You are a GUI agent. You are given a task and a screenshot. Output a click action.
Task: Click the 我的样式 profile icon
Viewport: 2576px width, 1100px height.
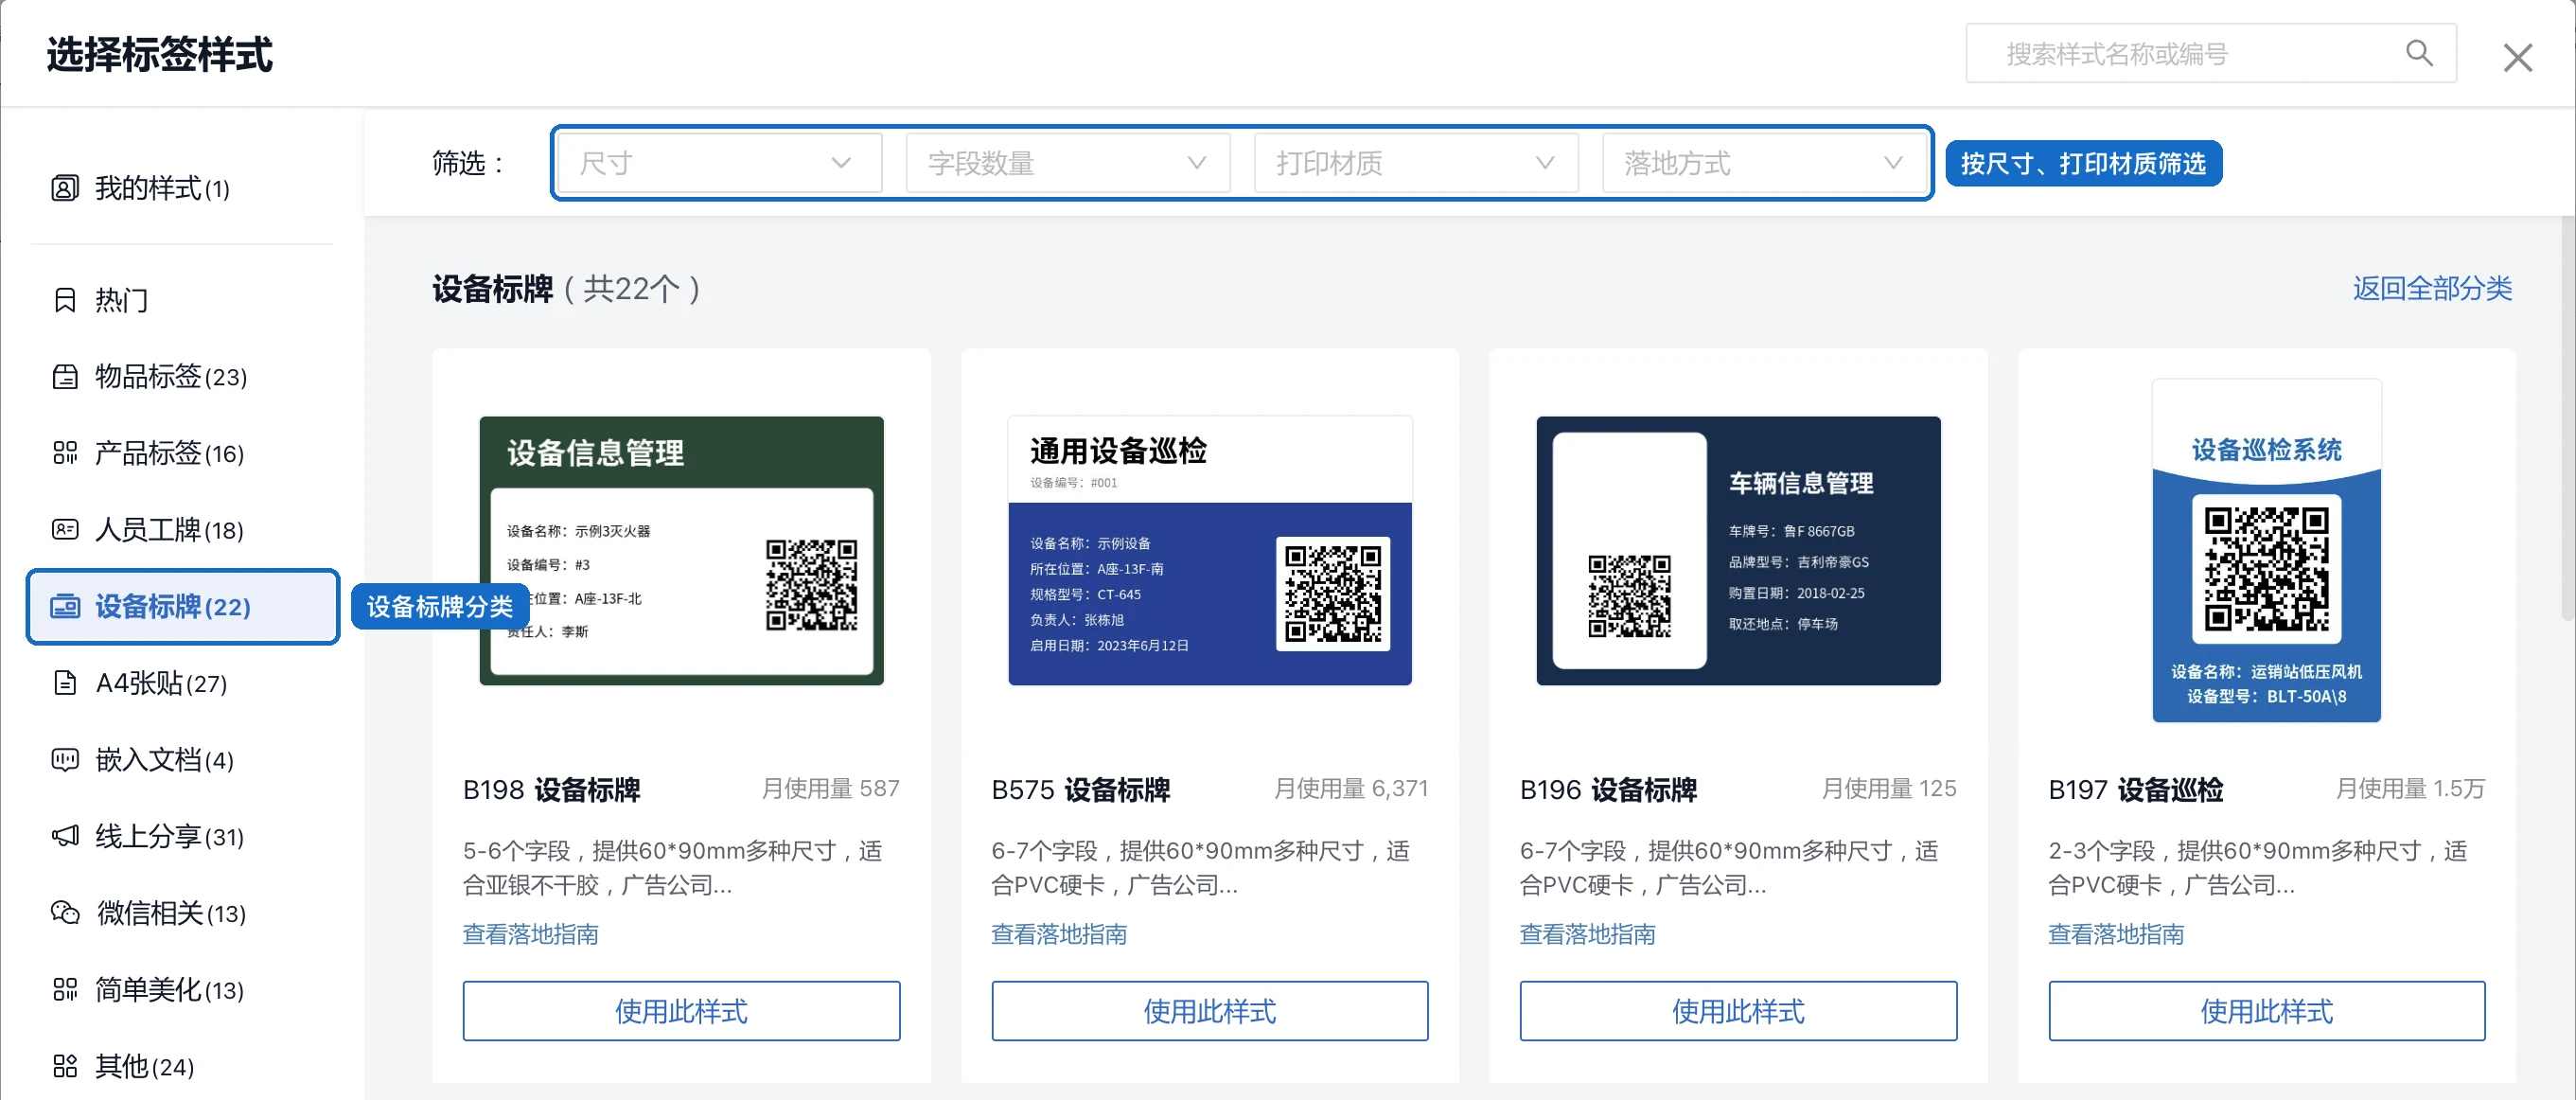tap(65, 188)
